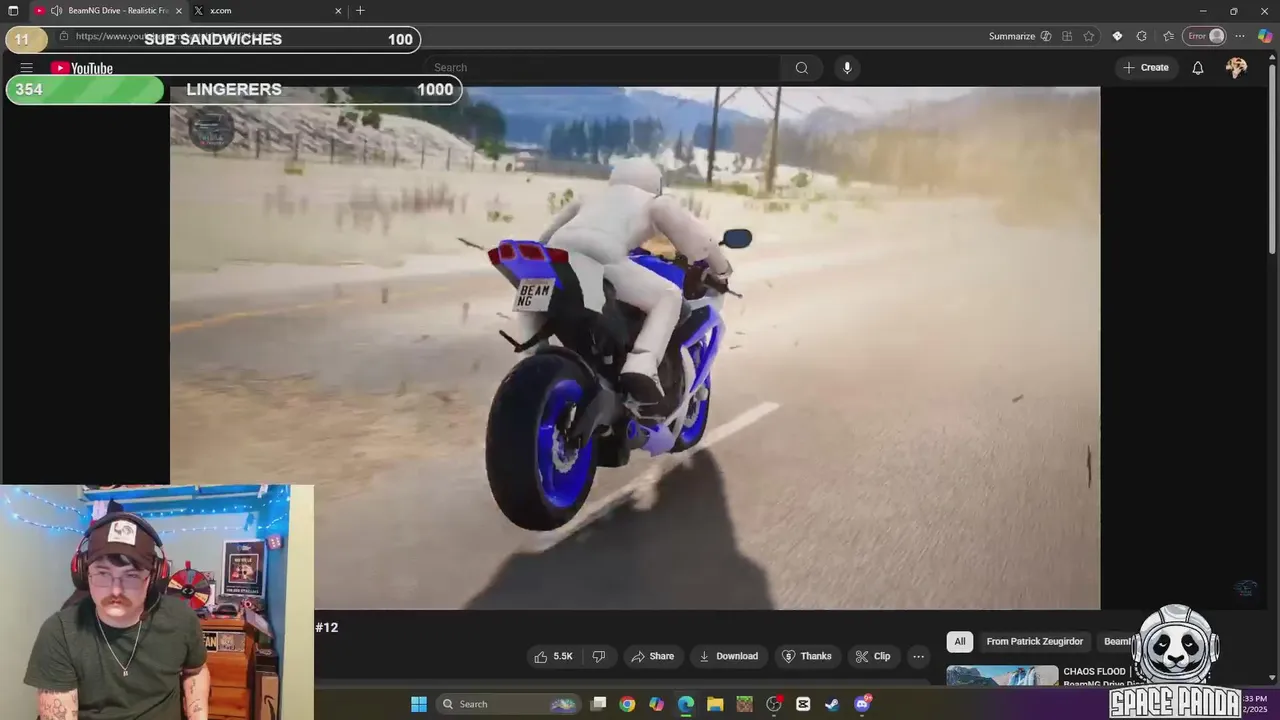
Task: Open Favorites list icon
Action: click(x=1168, y=36)
